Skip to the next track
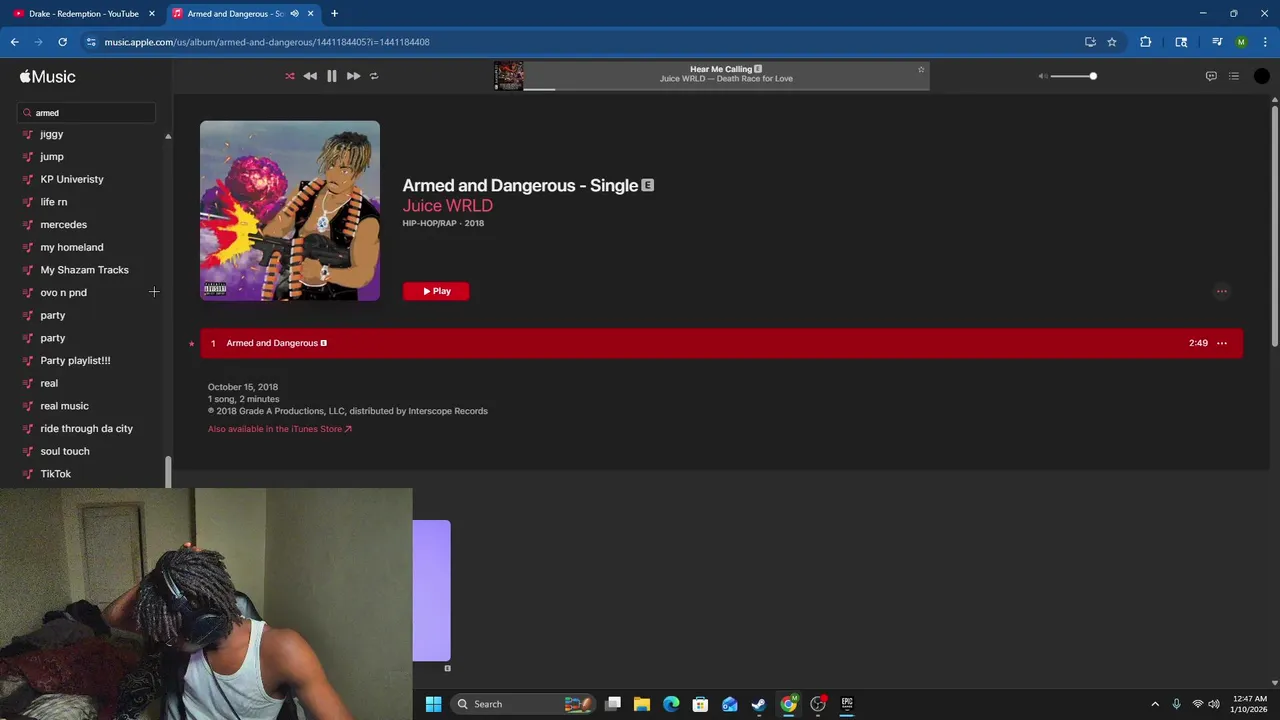Screen dimensions: 1280x720 click(353, 76)
